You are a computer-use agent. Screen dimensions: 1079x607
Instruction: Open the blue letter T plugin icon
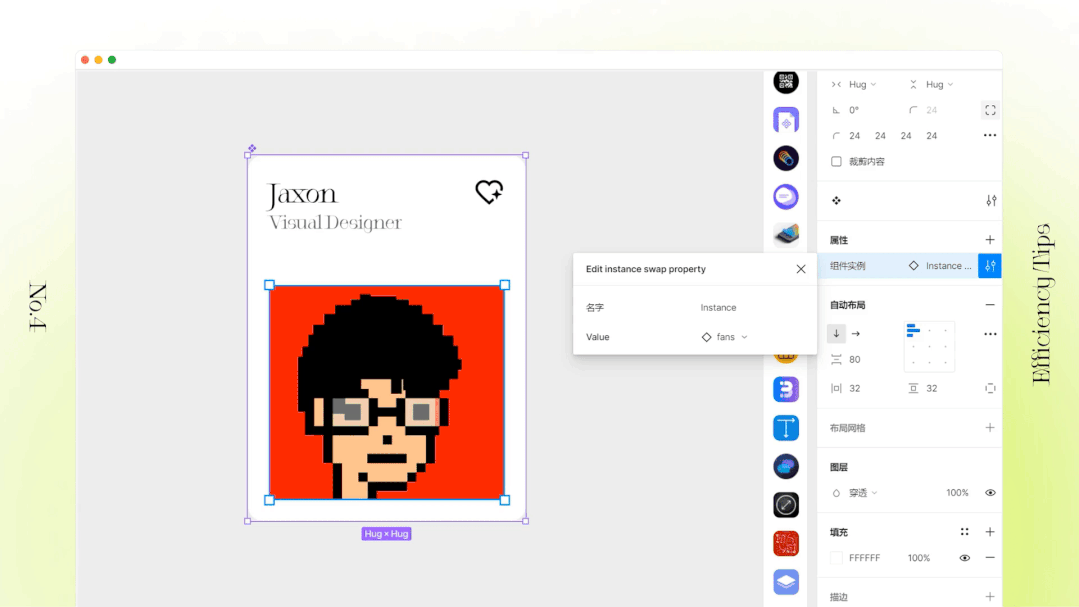786,427
